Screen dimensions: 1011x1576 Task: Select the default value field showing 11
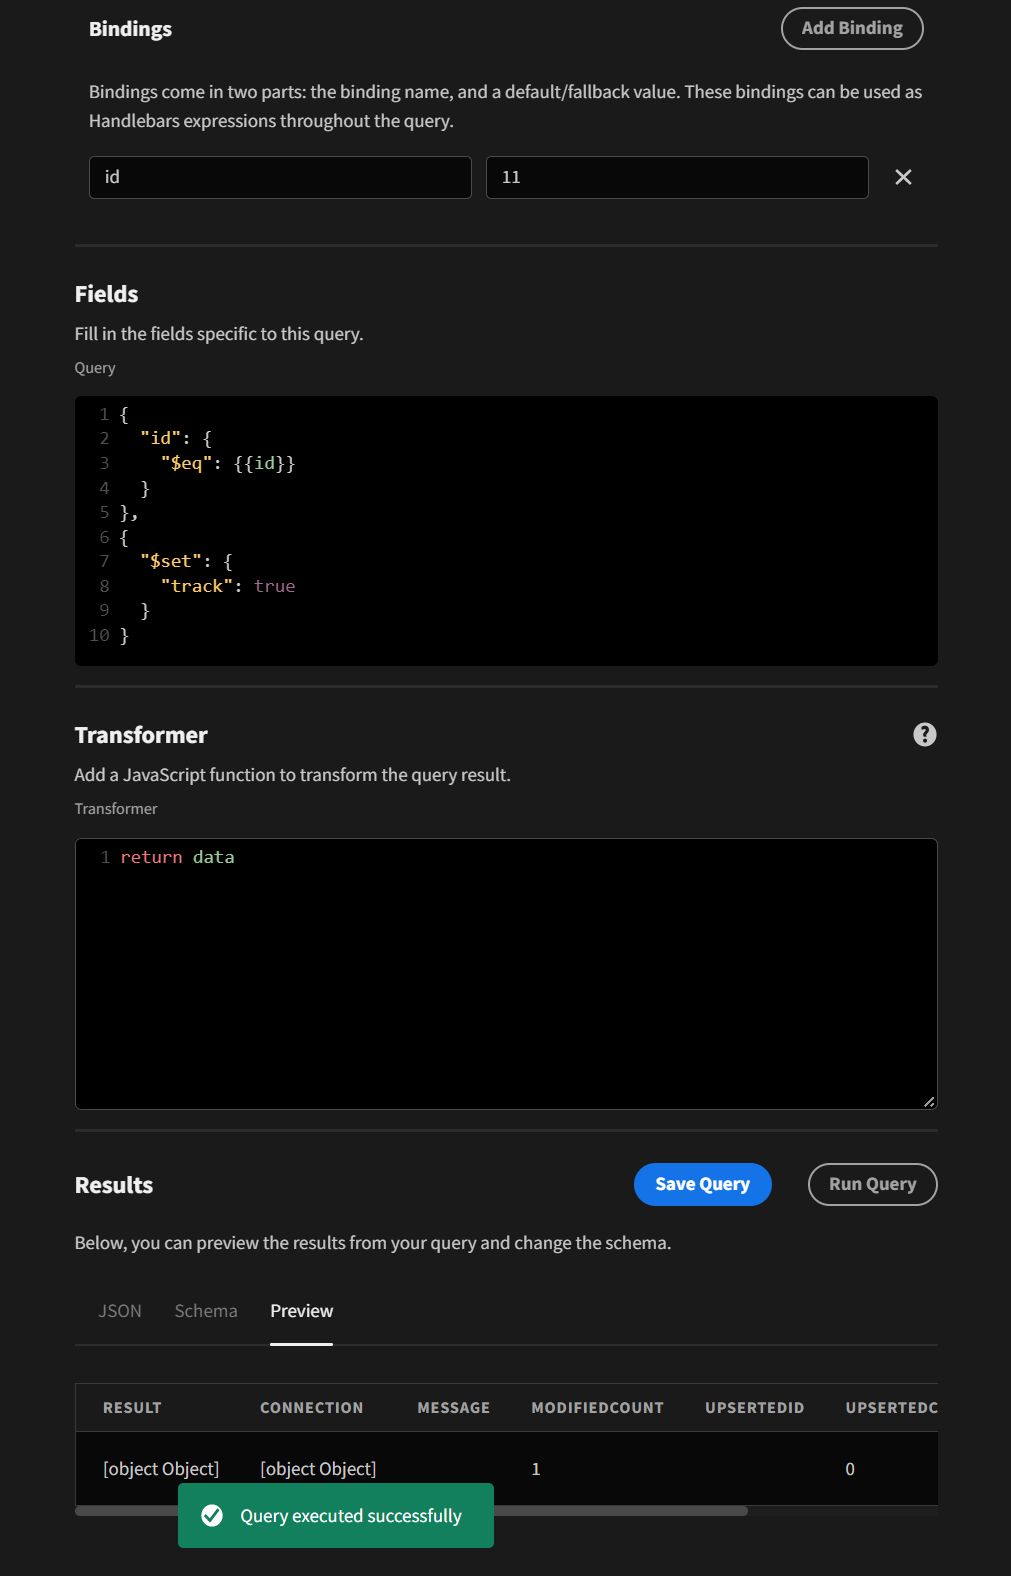(677, 177)
